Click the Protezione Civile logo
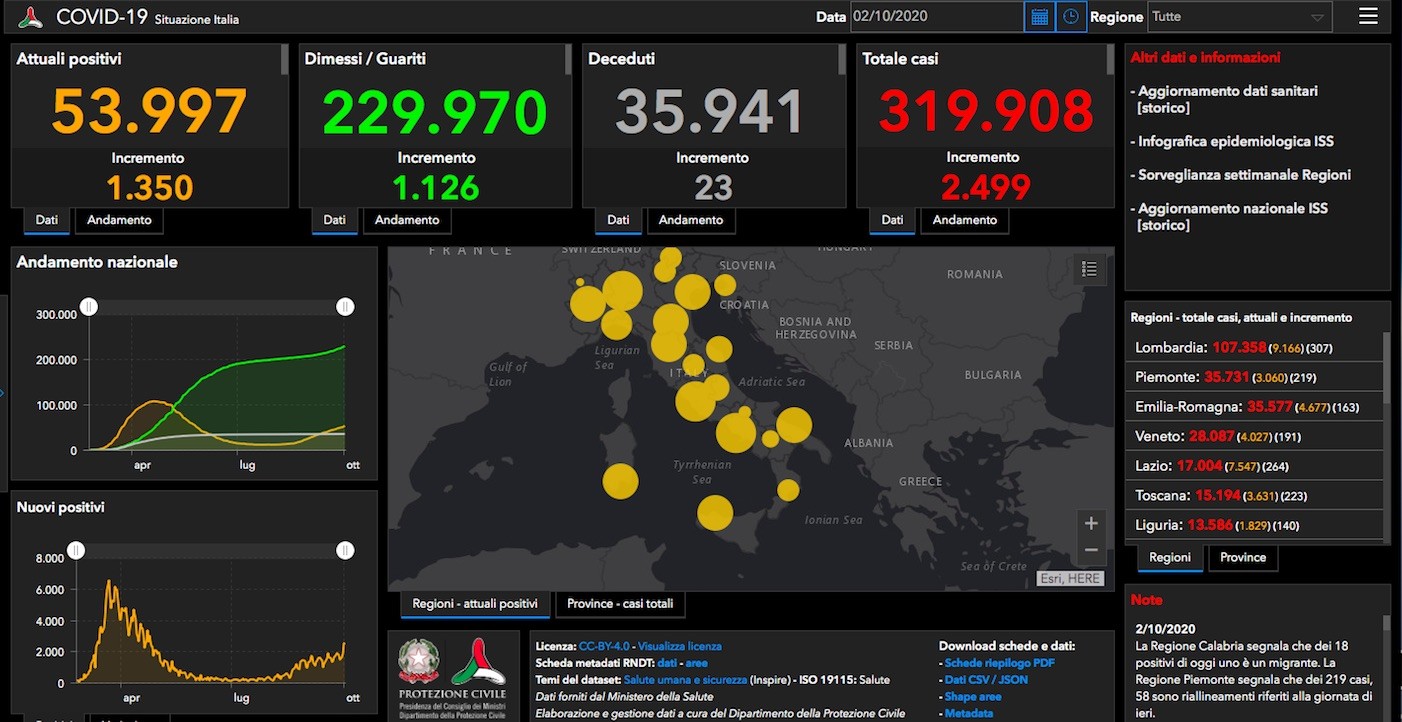The height and width of the screenshot is (722, 1402). 478,661
